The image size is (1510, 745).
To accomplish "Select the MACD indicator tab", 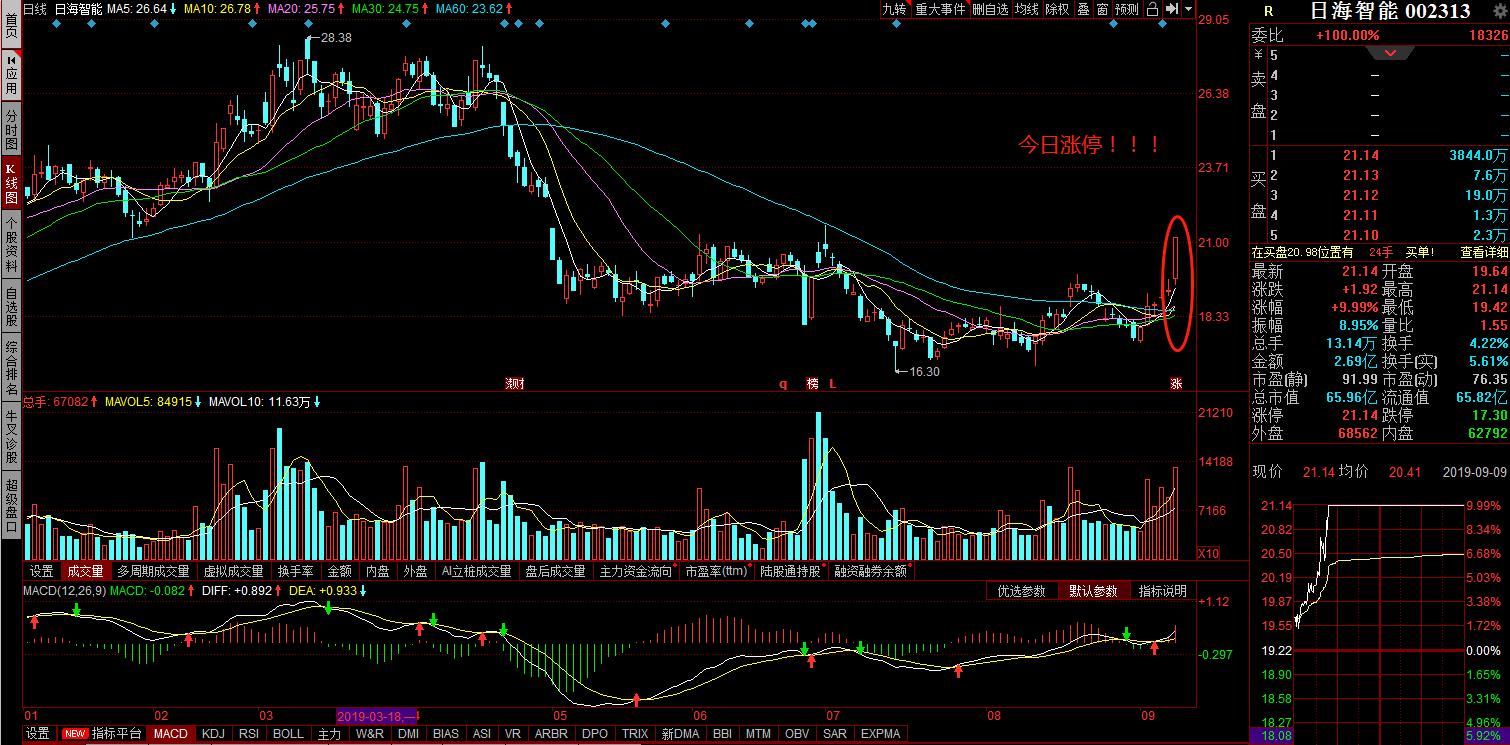I will (170, 734).
